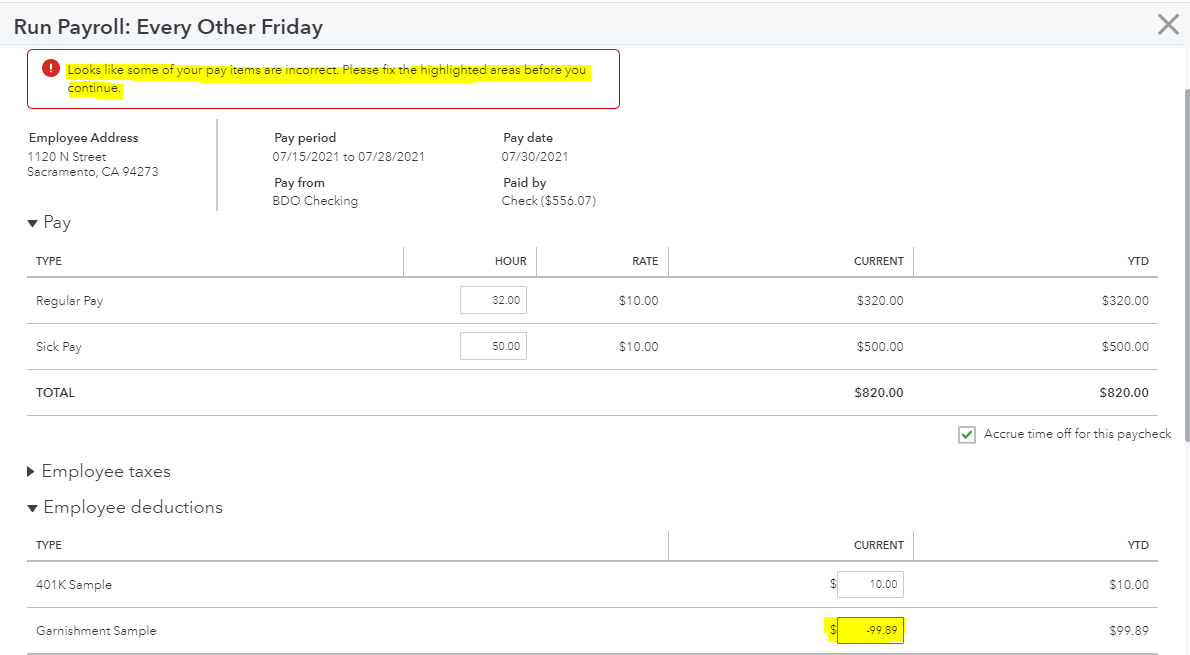Image resolution: width=1190 pixels, height=655 pixels.
Task: Click the YTD column header
Action: pos(1139,261)
